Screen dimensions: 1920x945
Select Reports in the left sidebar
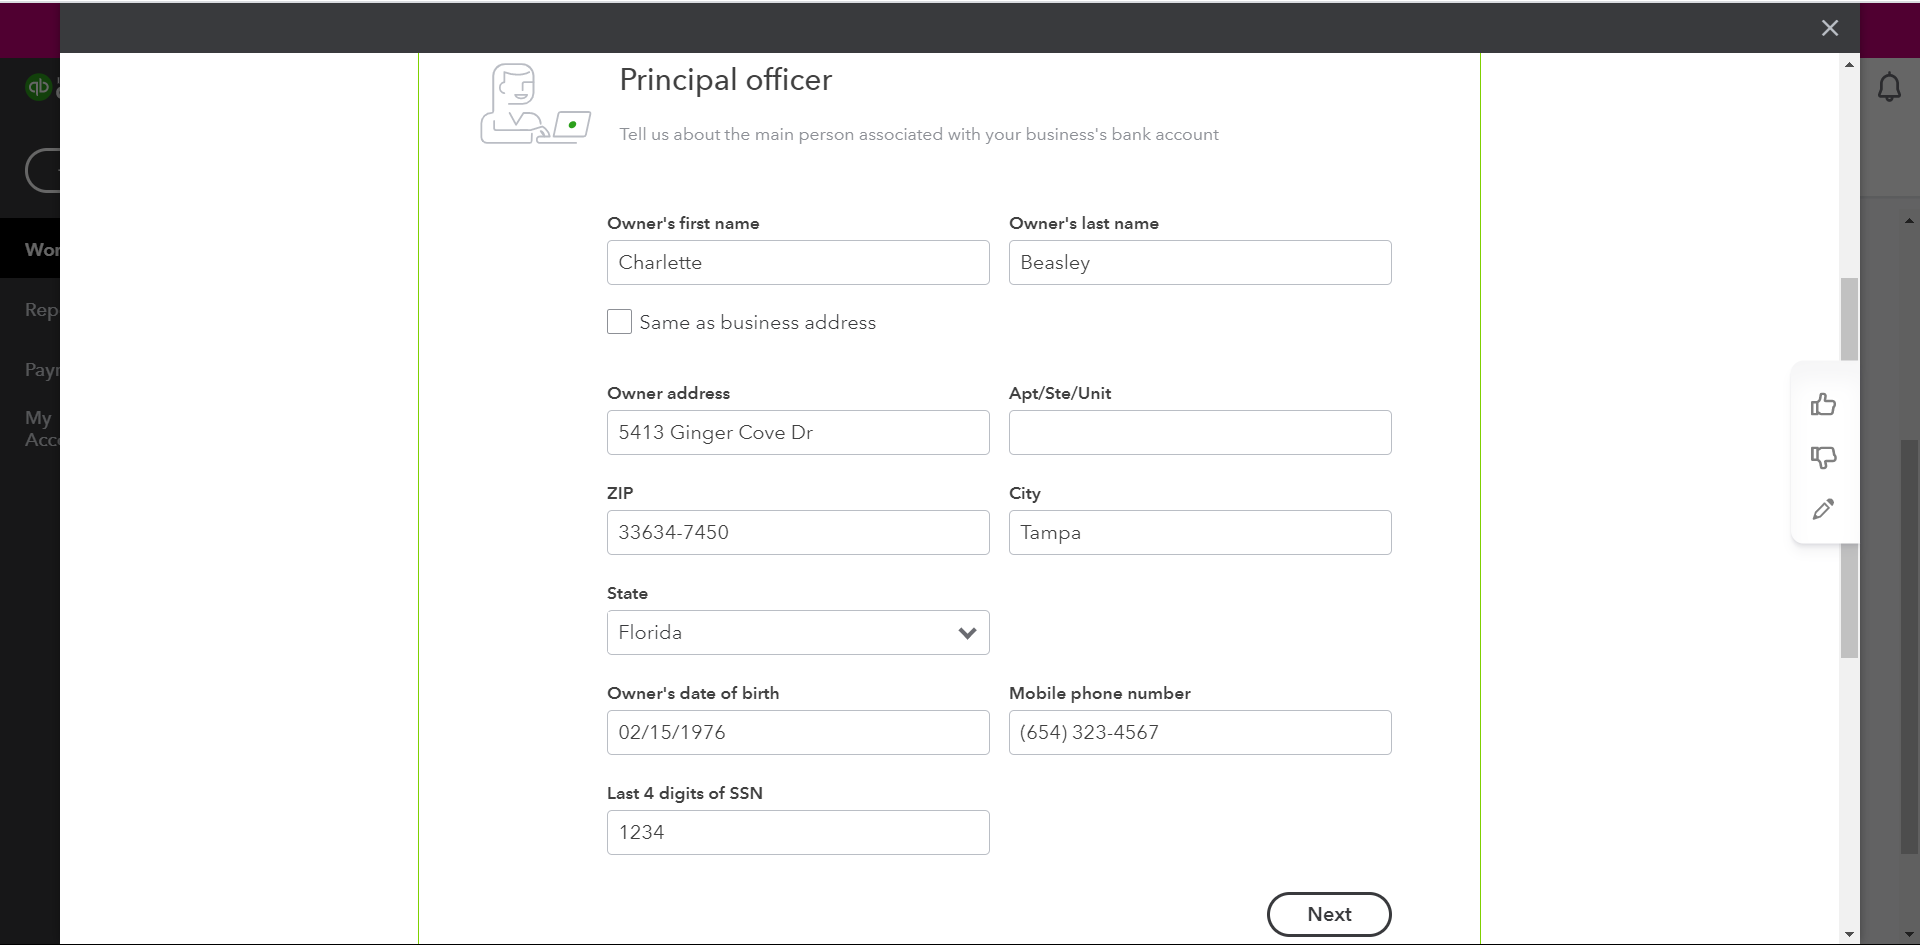point(40,310)
